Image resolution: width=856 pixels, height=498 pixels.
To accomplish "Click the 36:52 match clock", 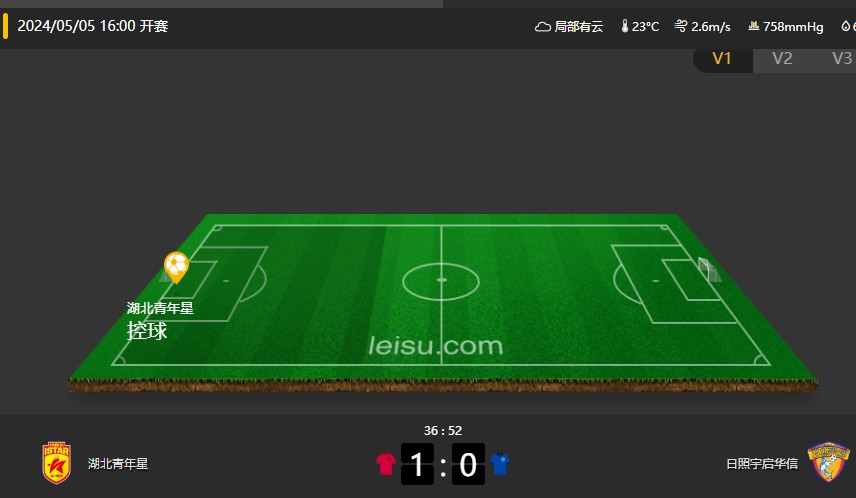I will [443, 431].
